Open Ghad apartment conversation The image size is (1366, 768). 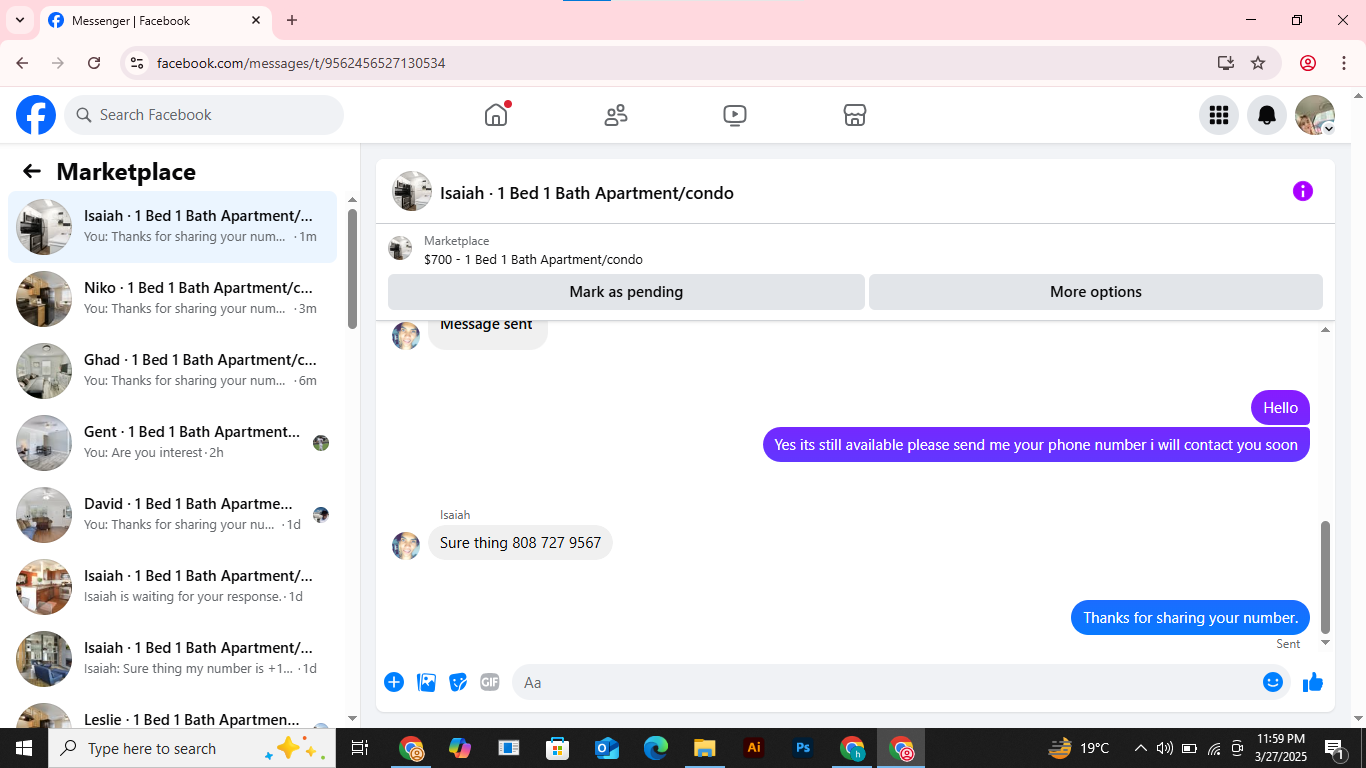(172, 371)
